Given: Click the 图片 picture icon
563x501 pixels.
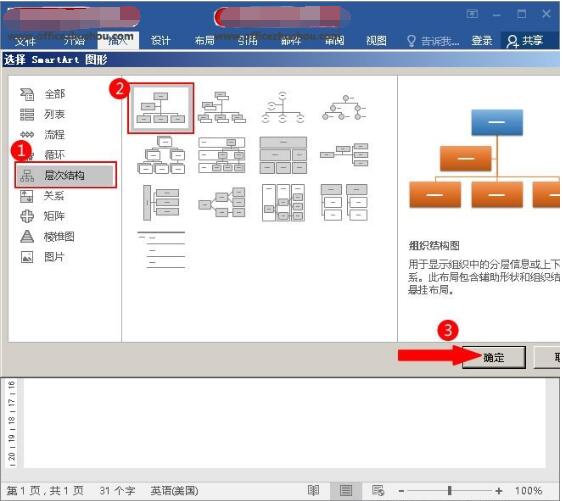Looking at the screenshot, I should 27,257.
